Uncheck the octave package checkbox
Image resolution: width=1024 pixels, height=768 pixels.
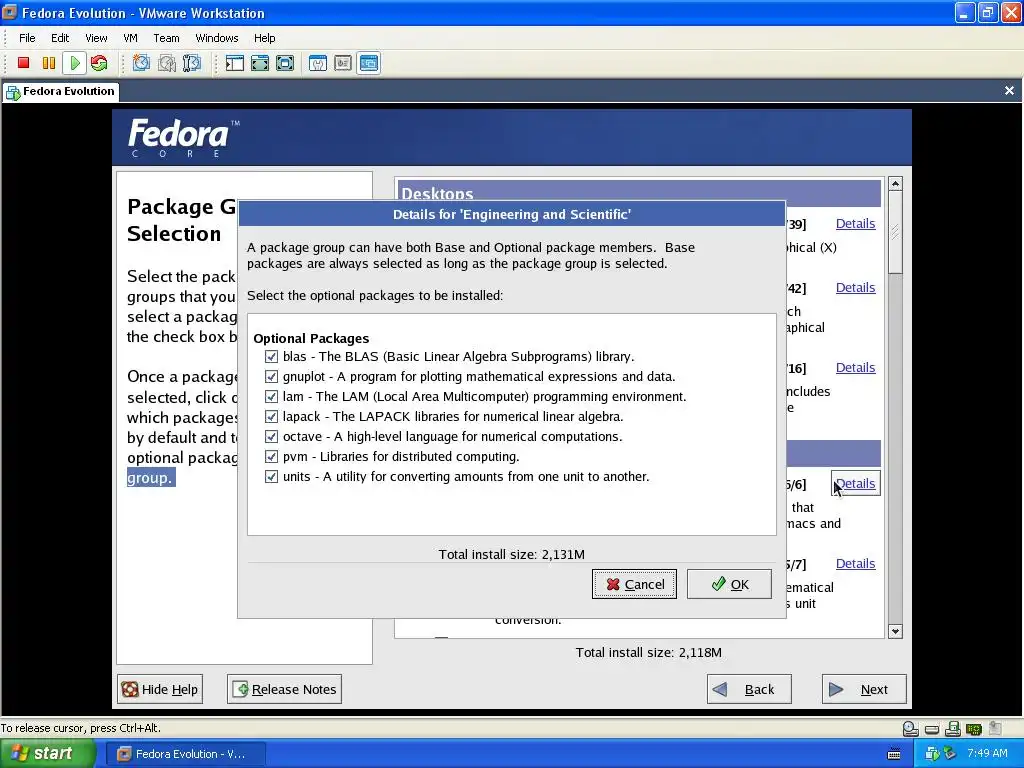pyautogui.click(x=271, y=436)
